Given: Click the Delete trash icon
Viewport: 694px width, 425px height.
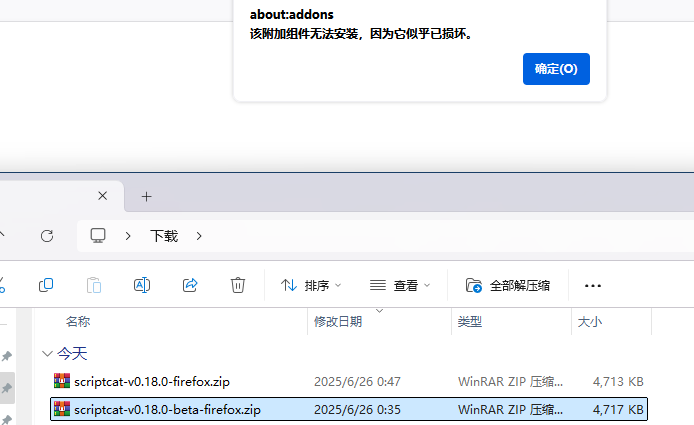Looking at the screenshot, I should coord(238,285).
